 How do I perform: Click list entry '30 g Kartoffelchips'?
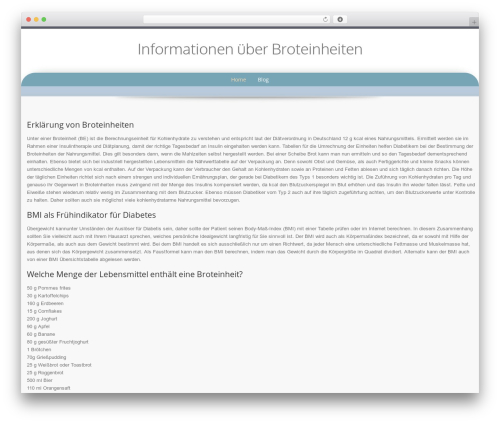pyautogui.click(x=48, y=296)
